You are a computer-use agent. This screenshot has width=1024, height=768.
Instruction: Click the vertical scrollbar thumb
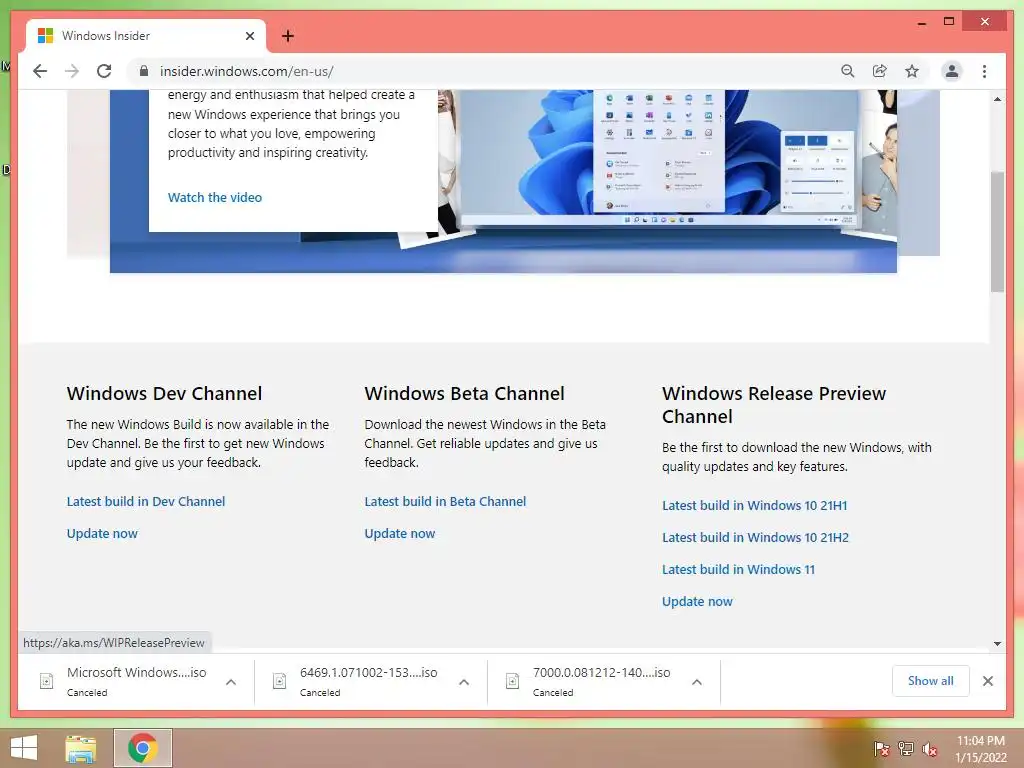[x=997, y=231]
